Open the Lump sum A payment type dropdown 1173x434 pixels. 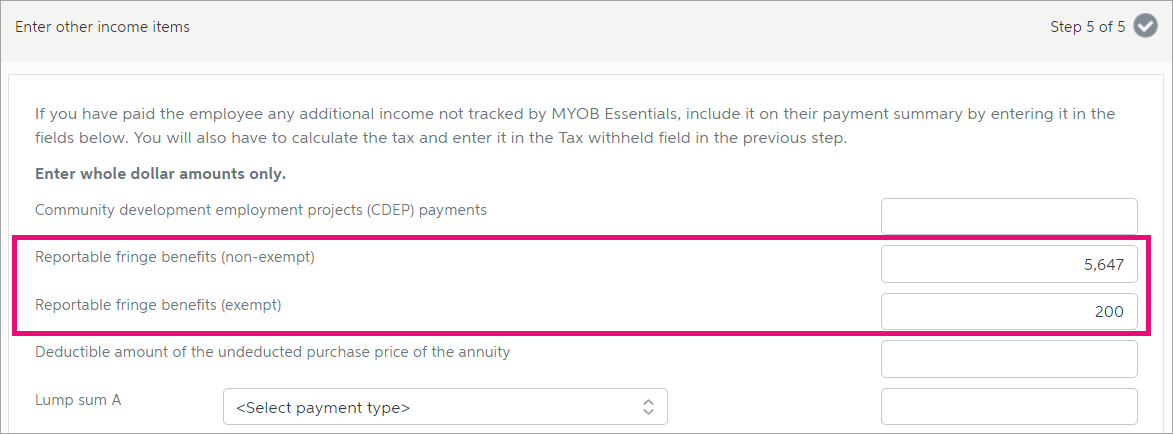tap(445, 407)
